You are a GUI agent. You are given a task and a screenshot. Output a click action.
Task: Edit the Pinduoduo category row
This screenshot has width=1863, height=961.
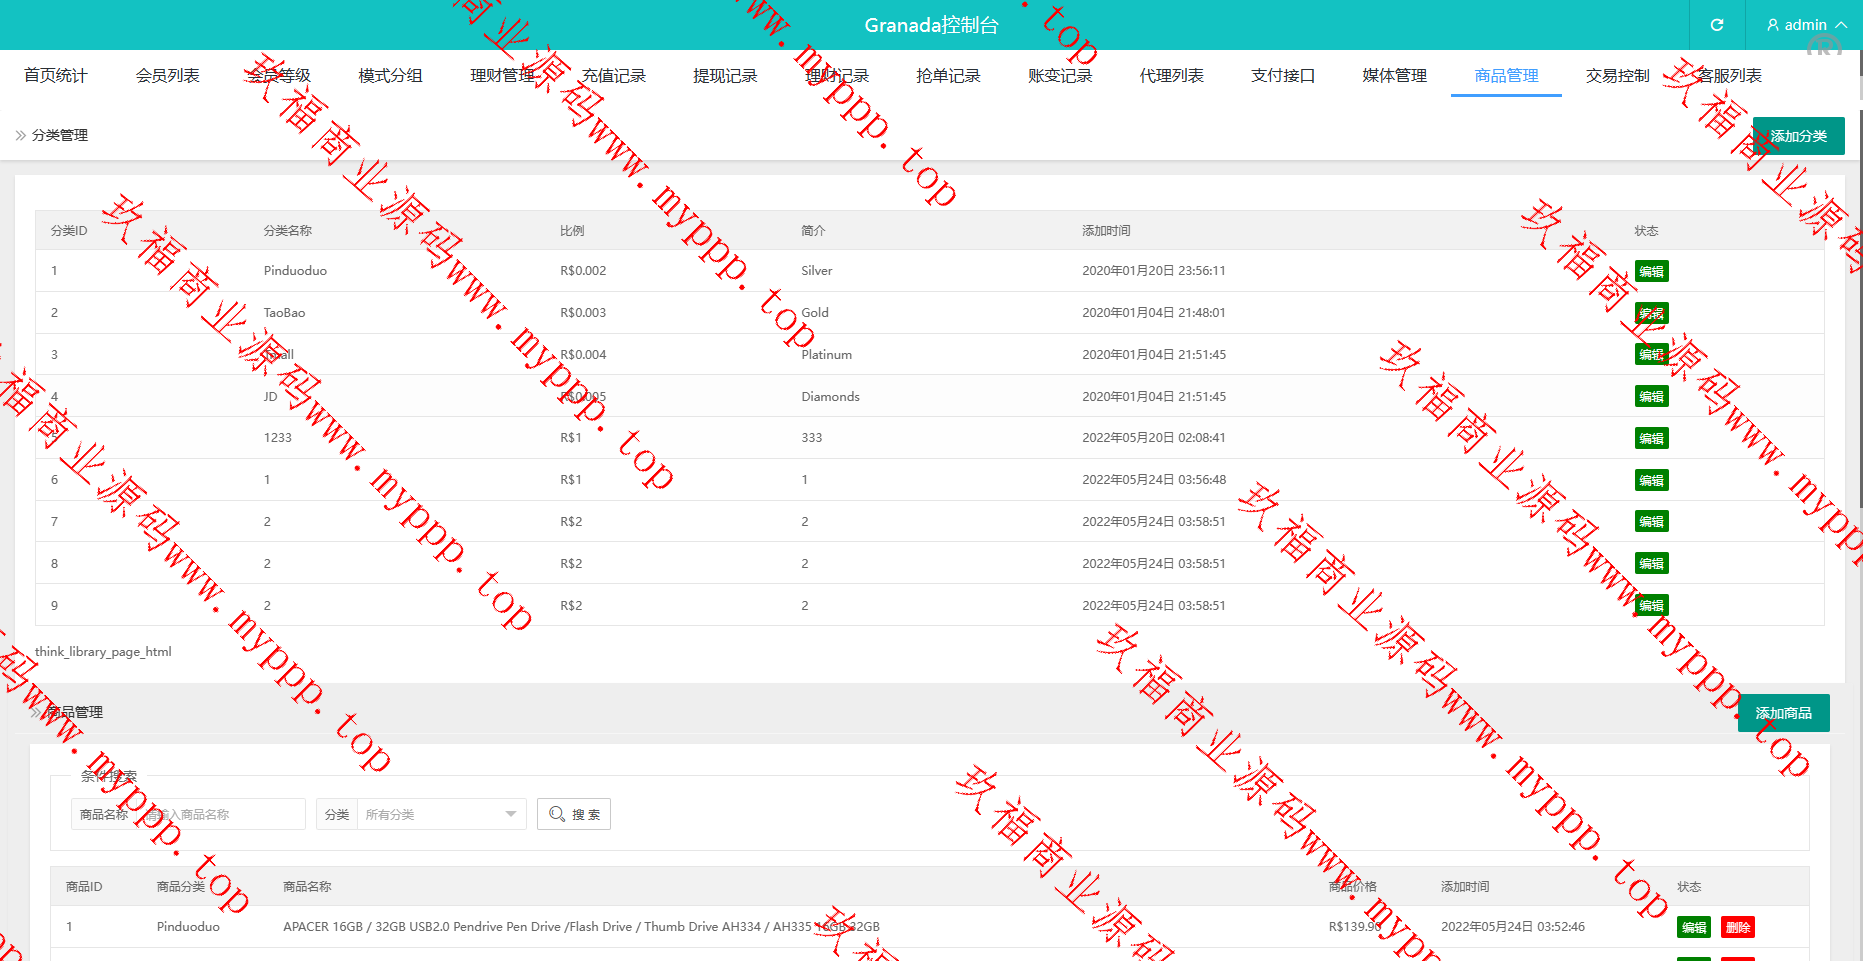point(1651,271)
